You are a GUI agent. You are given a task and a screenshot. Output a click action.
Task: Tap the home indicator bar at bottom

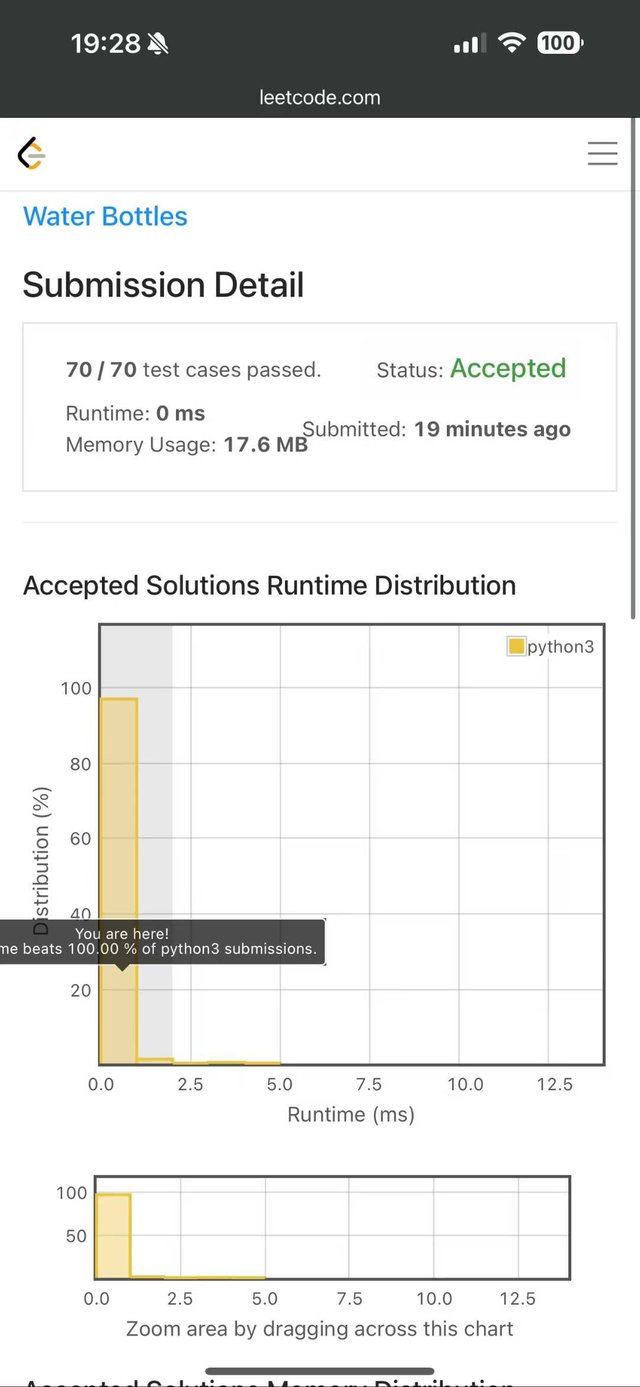320,1371
